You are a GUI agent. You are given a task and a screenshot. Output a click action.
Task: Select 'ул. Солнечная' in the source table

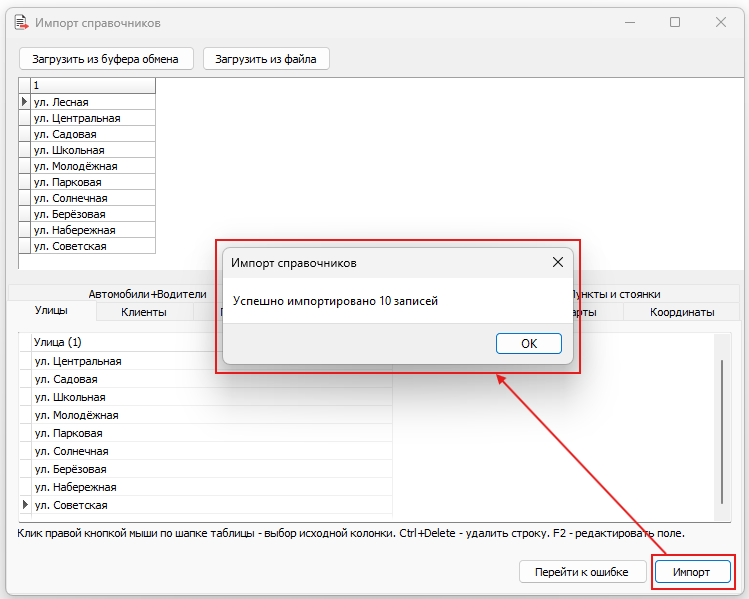(93, 198)
